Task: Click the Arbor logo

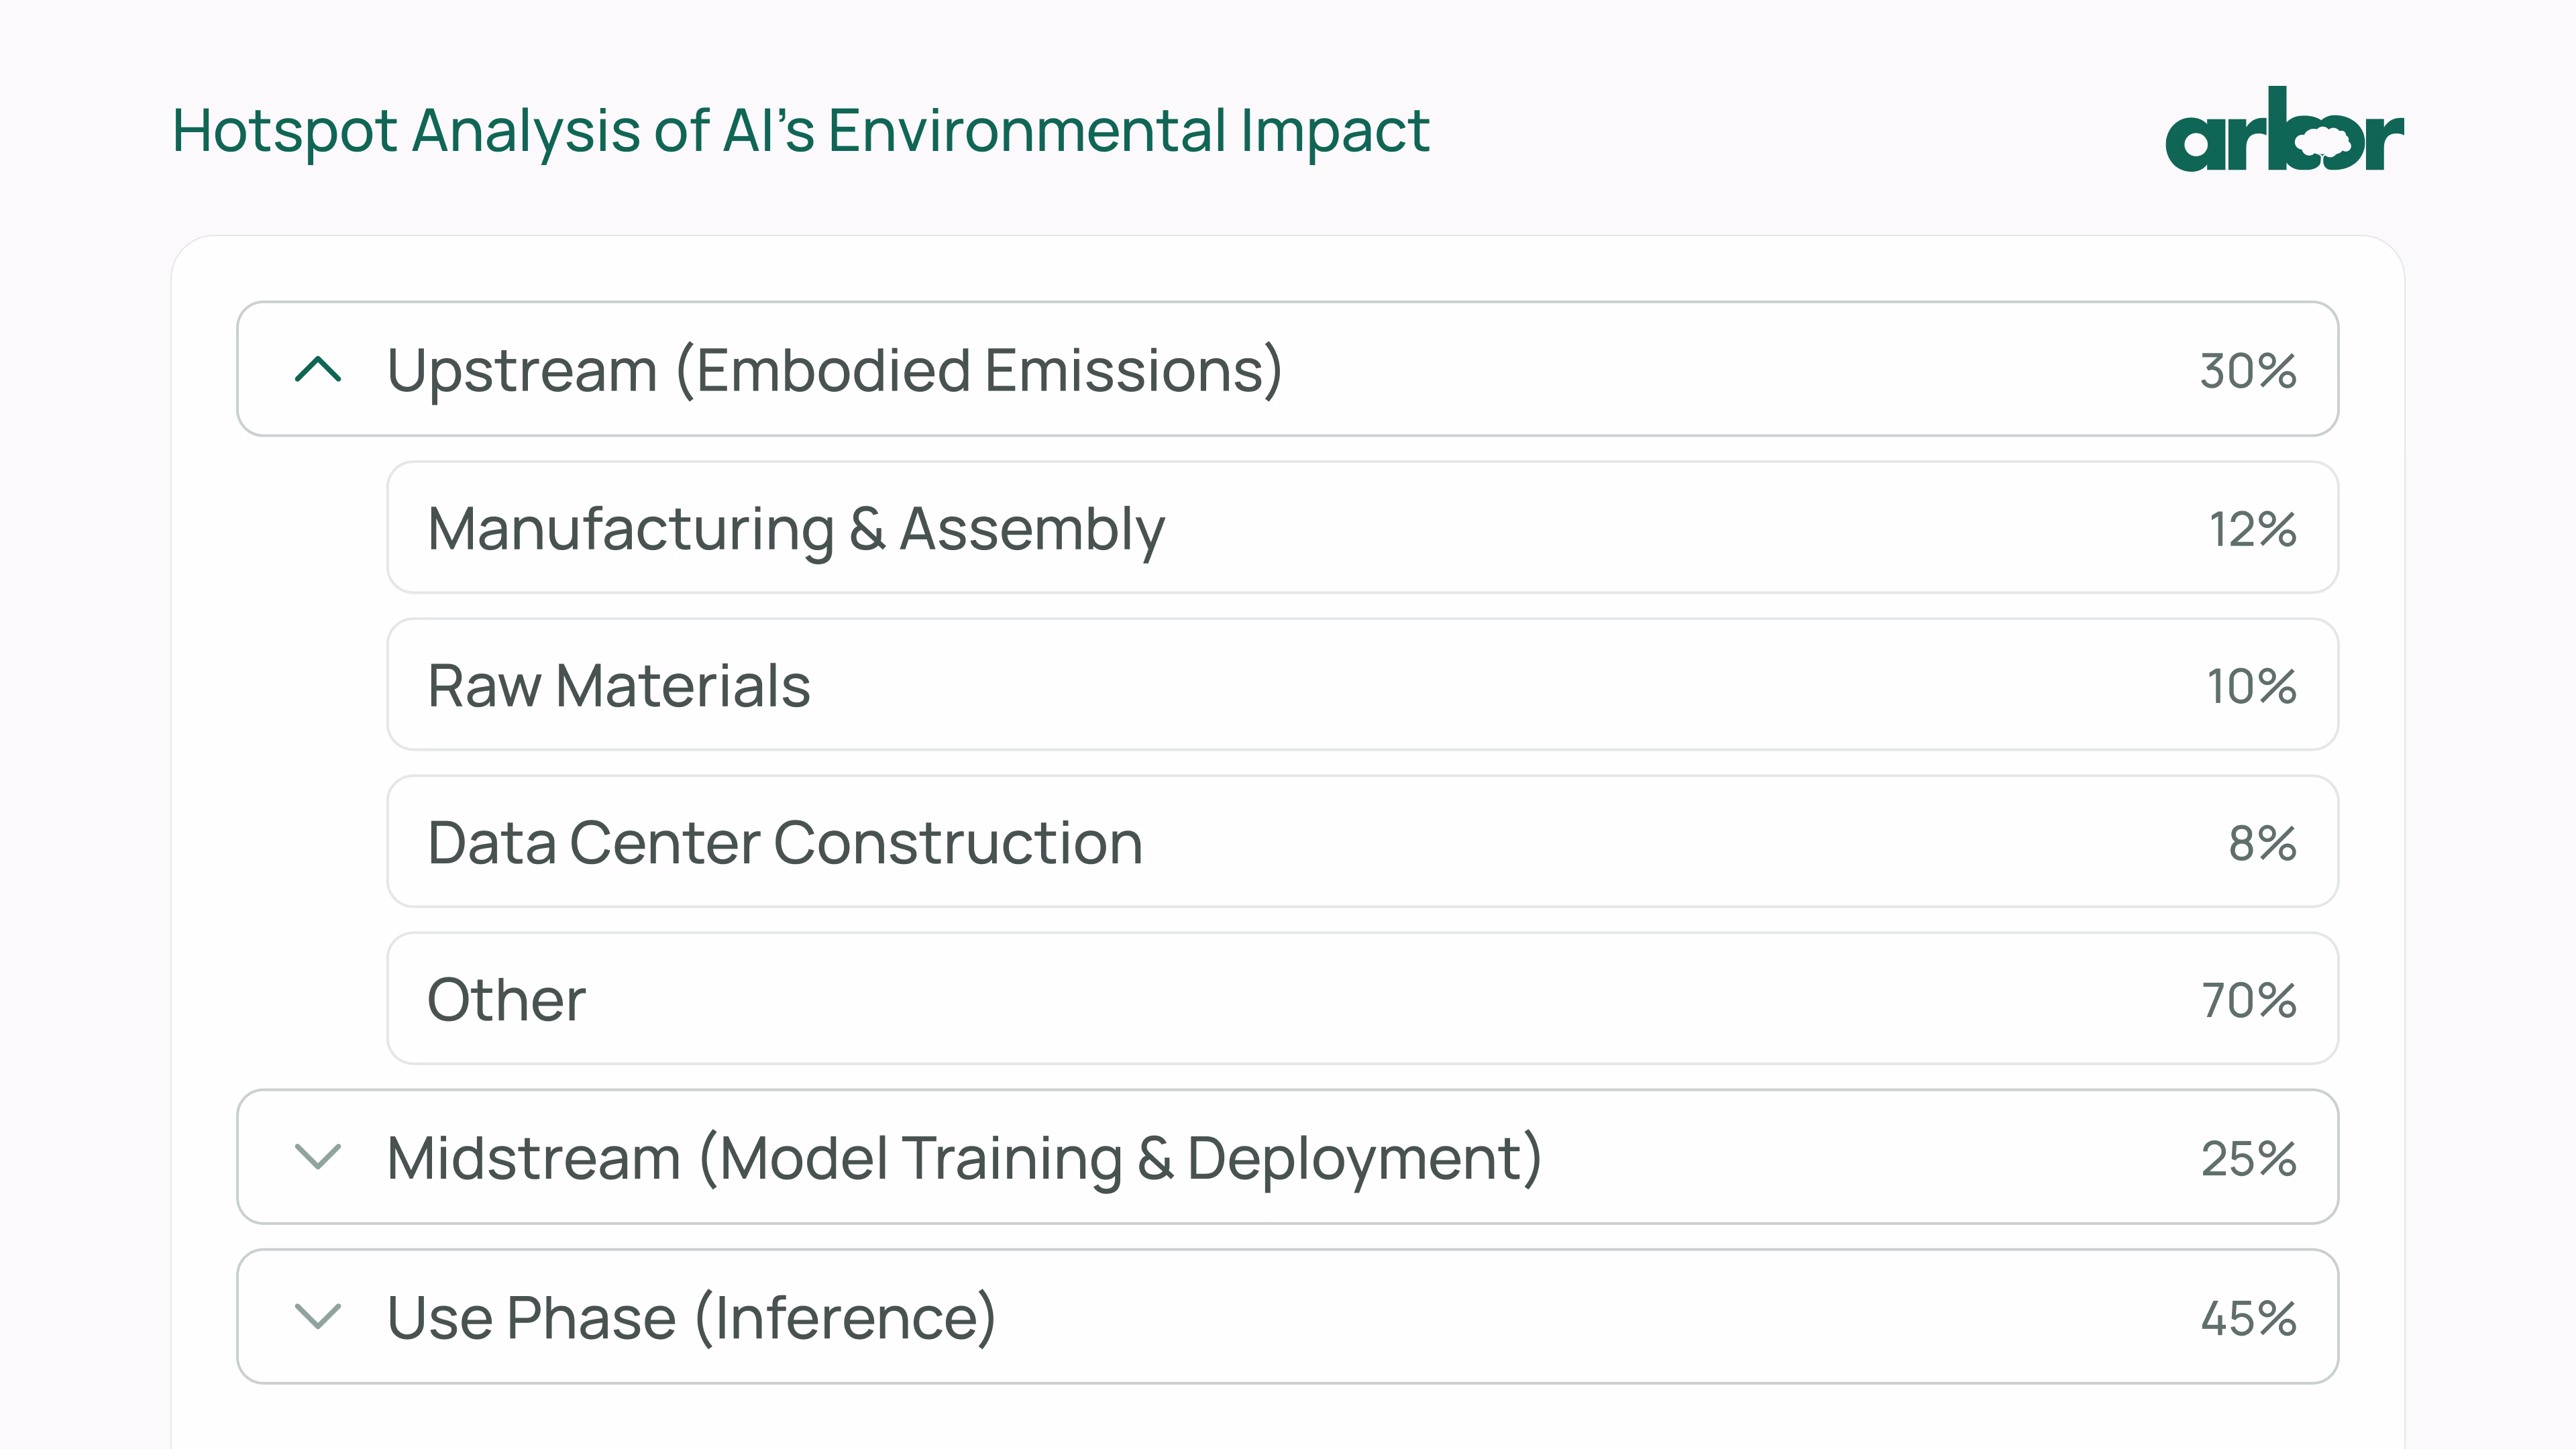Action: (x=2283, y=130)
